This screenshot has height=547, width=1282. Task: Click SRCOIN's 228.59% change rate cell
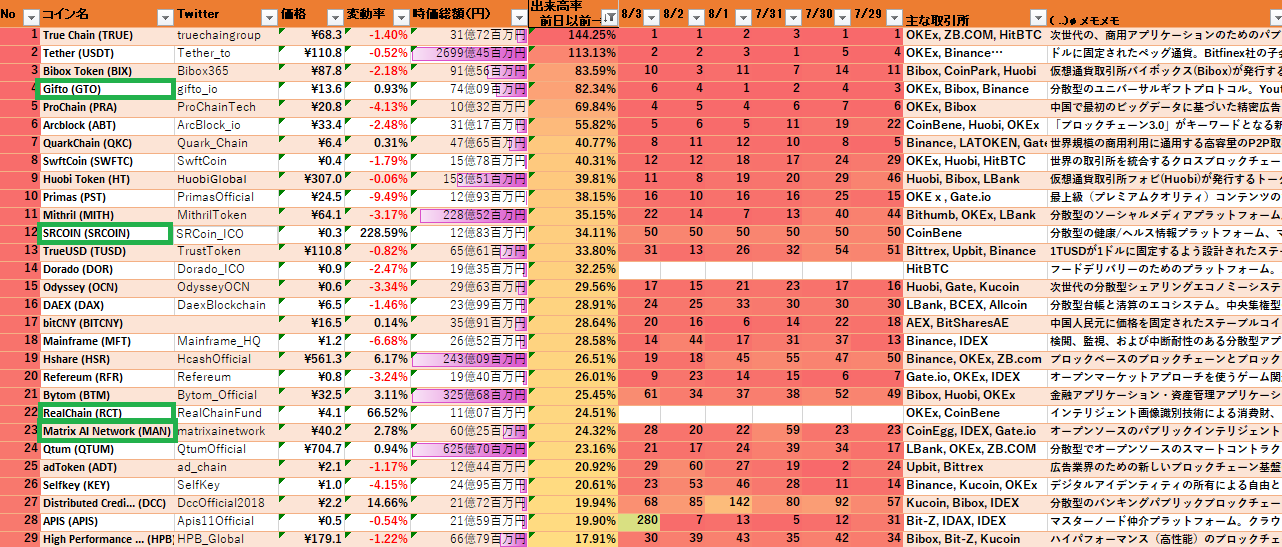coord(377,233)
